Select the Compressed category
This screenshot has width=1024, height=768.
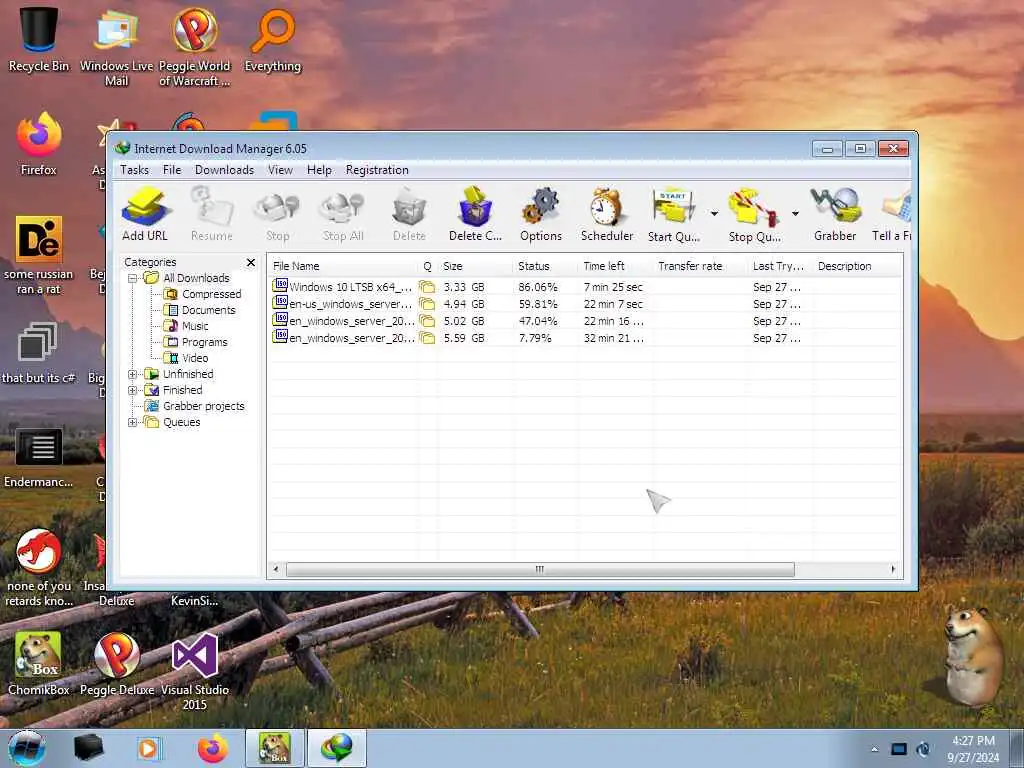(x=202, y=294)
